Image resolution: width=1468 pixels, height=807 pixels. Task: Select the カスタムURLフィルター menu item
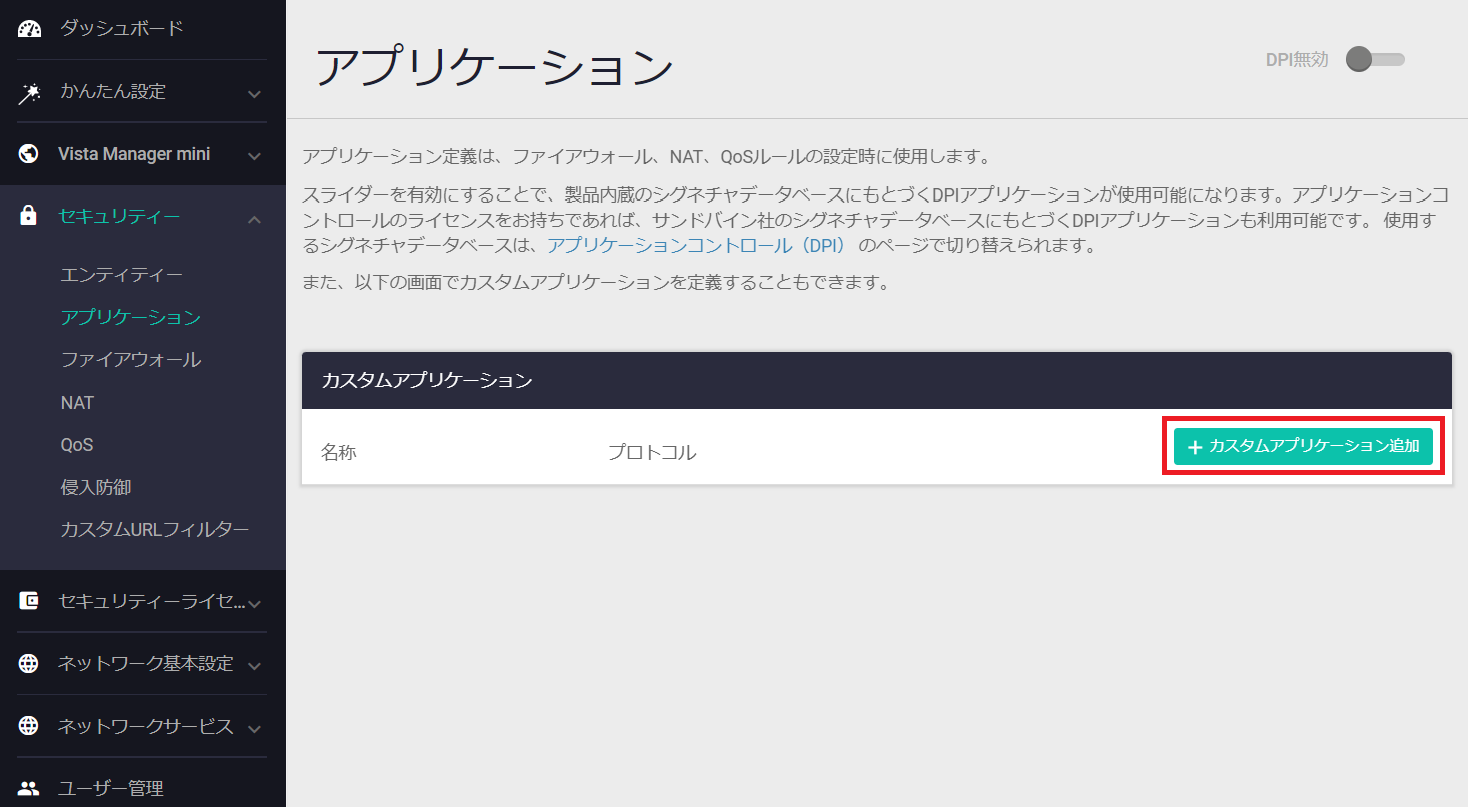click(154, 530)
